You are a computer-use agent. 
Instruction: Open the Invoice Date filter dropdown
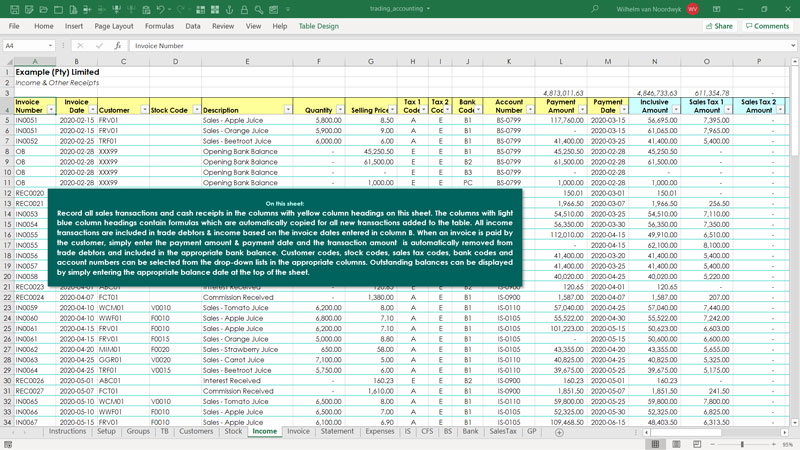(x=92, y=110)
